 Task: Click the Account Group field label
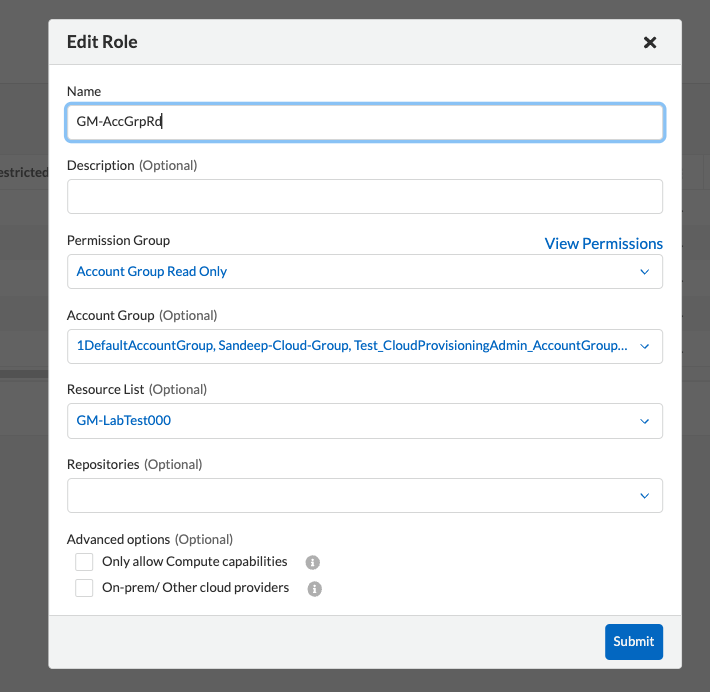(110, 315)
